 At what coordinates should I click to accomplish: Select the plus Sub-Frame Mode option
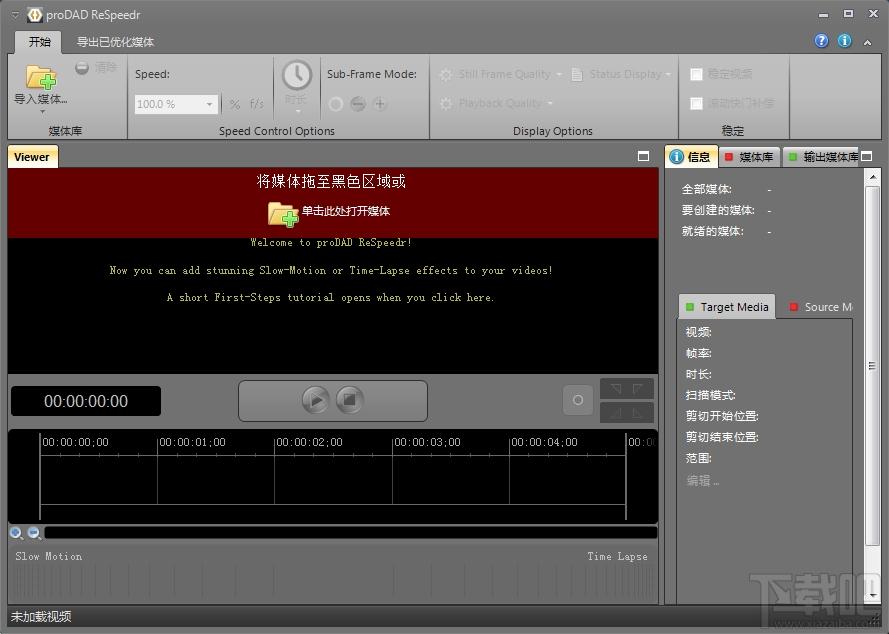click(x=380, y=104)
